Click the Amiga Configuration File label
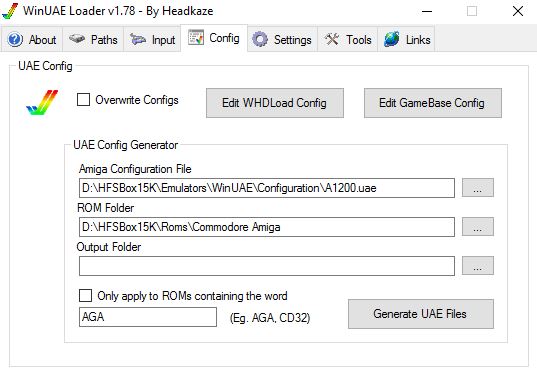 click(135, 169)
